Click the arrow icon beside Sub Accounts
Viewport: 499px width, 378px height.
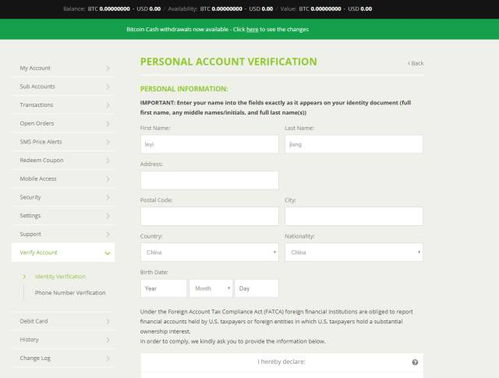(x=108, y=87)
